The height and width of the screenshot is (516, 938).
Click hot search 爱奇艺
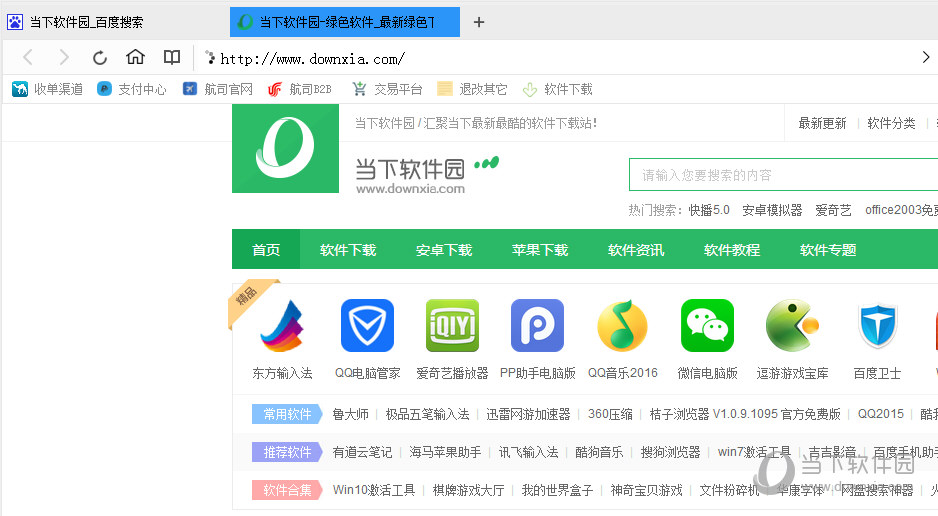[833, 210]
